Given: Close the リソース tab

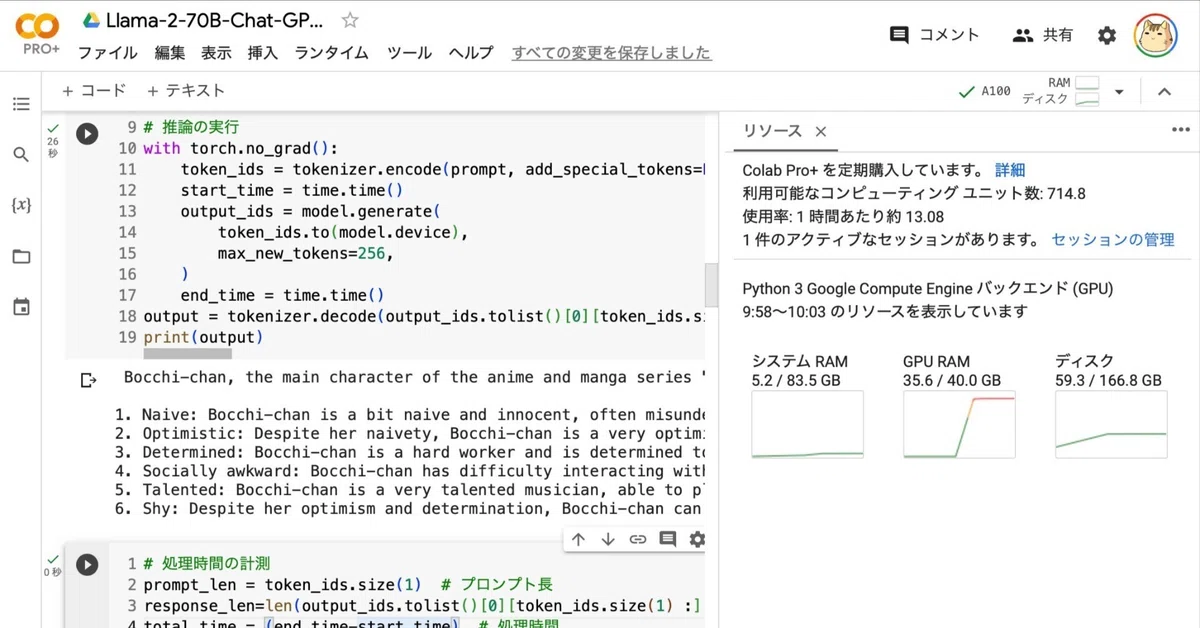Looking at the screenshot, I should [x=821, y=131].
